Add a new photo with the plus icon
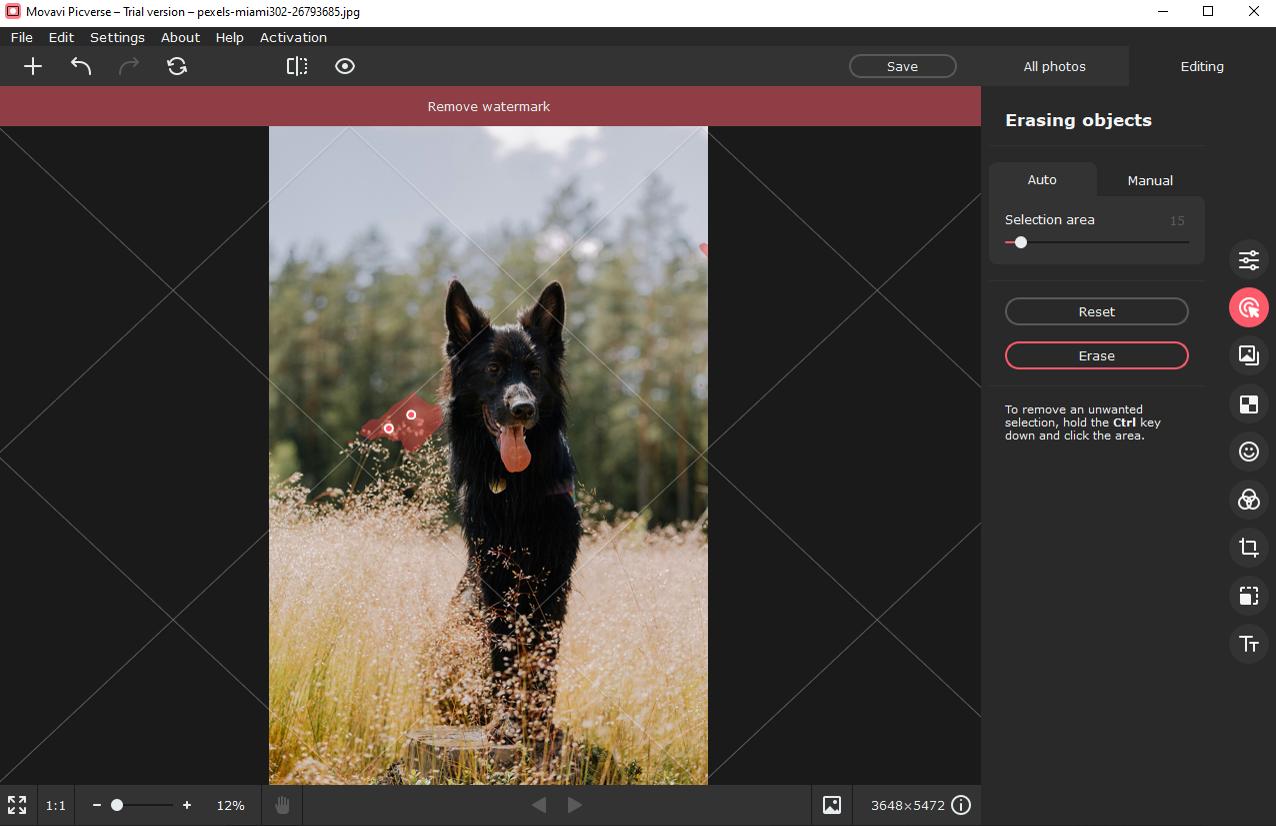This screenshot has width=1276, height=826. [x=33, y=66]
